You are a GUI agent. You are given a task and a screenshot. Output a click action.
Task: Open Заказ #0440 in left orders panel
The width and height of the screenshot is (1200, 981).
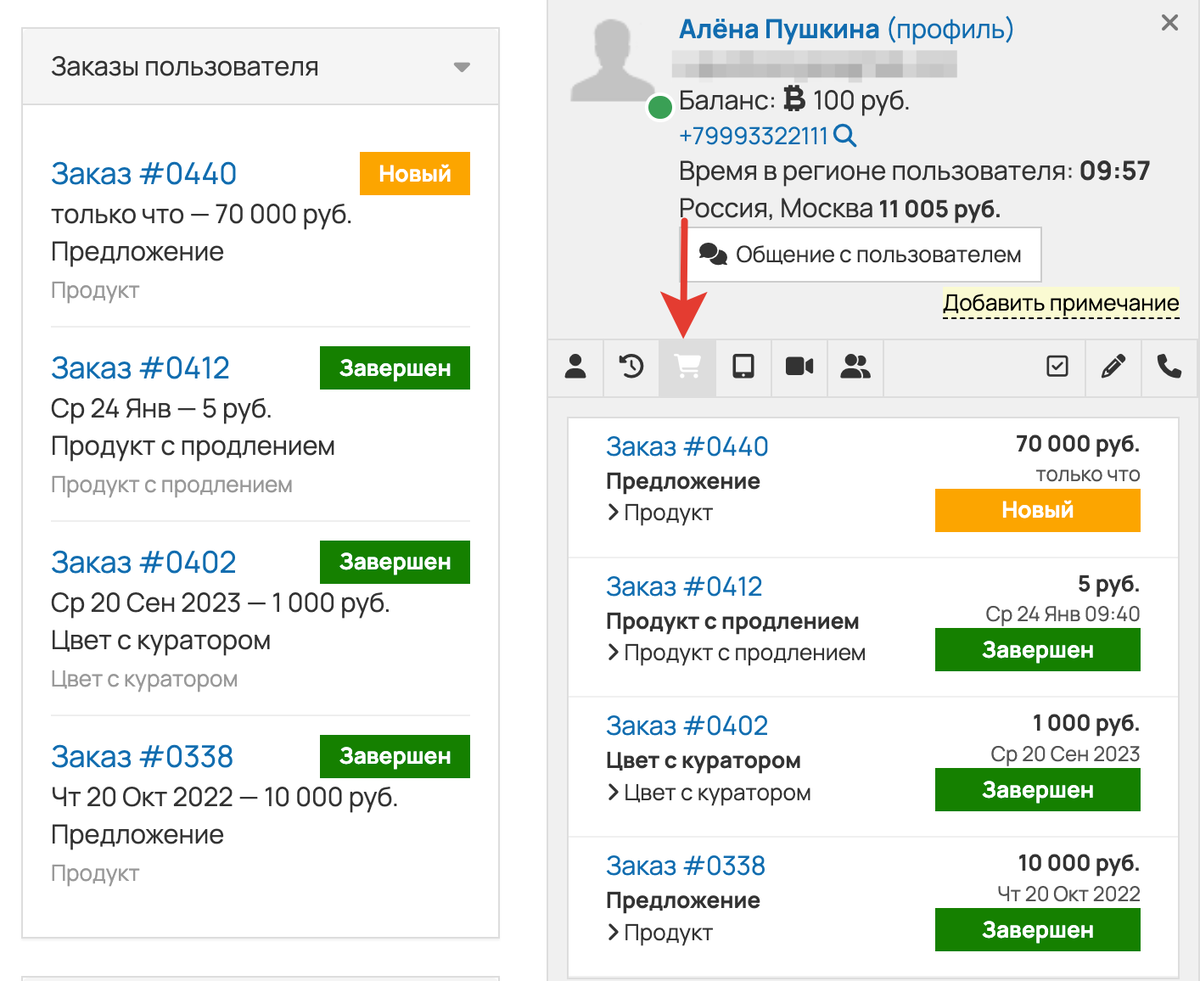[144, 174]
